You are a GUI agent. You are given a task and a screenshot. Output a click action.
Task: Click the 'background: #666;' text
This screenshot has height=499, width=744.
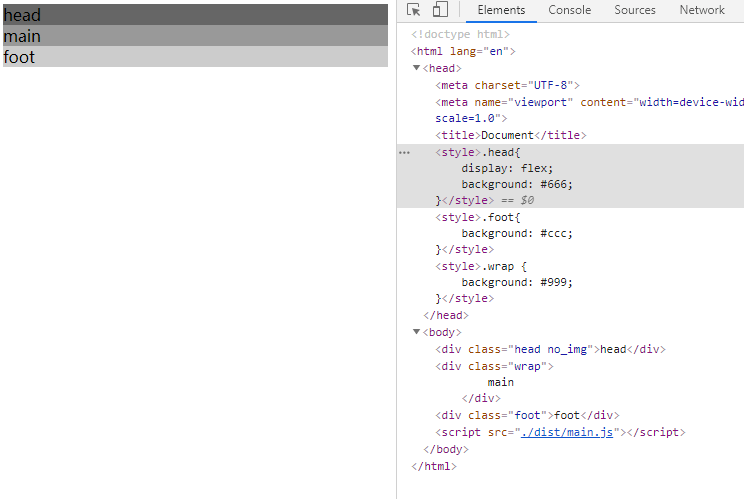point(517,185)
